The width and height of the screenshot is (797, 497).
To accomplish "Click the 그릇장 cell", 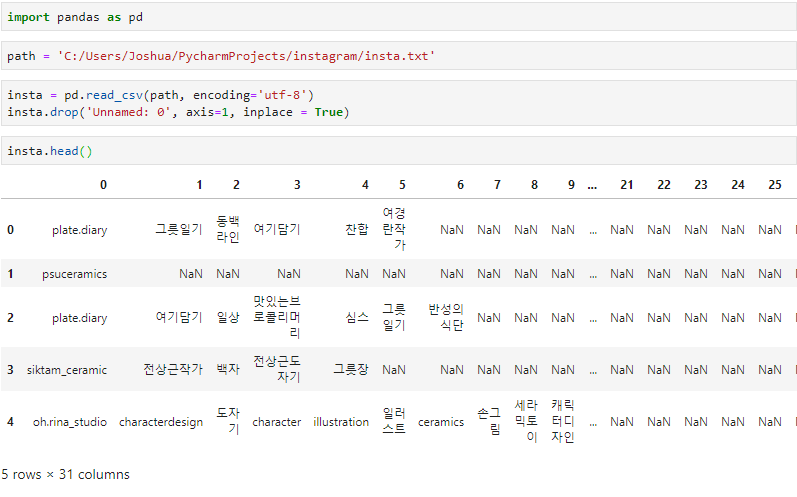I will [x=351, y=370].
